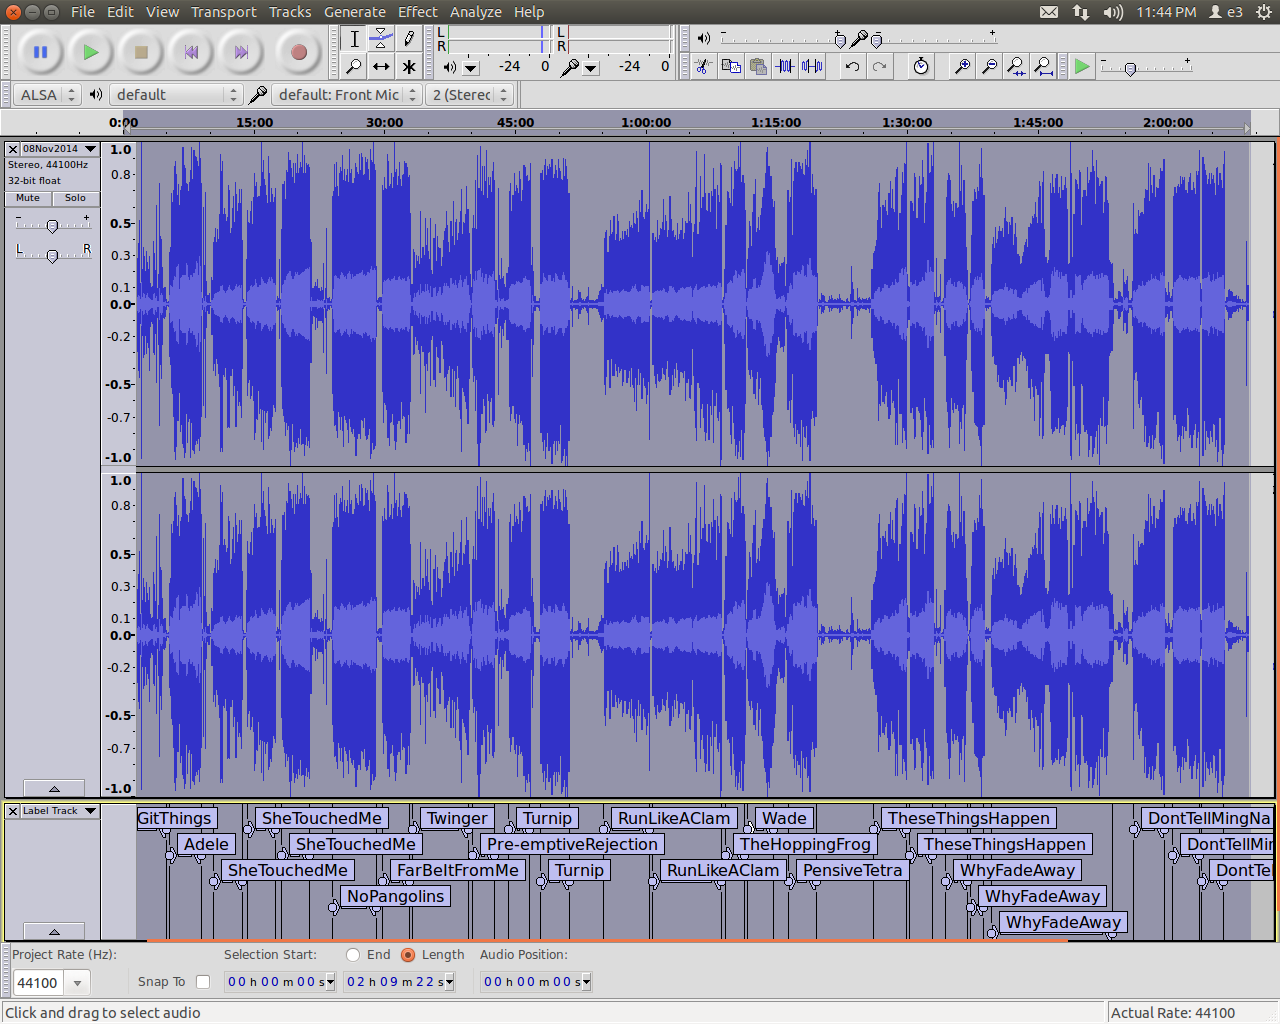The height and width of the screenshot is (1024, 1280).
Task: Choose the Time Shift tool
Action: click(x=381, y=67)
